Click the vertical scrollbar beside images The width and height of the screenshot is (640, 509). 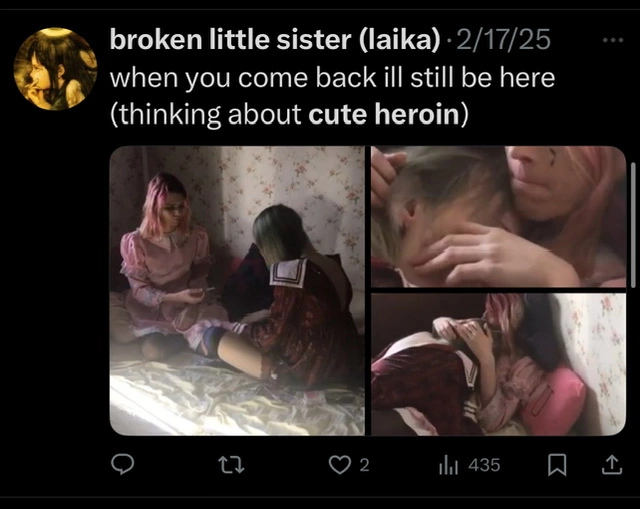[633, 225]
